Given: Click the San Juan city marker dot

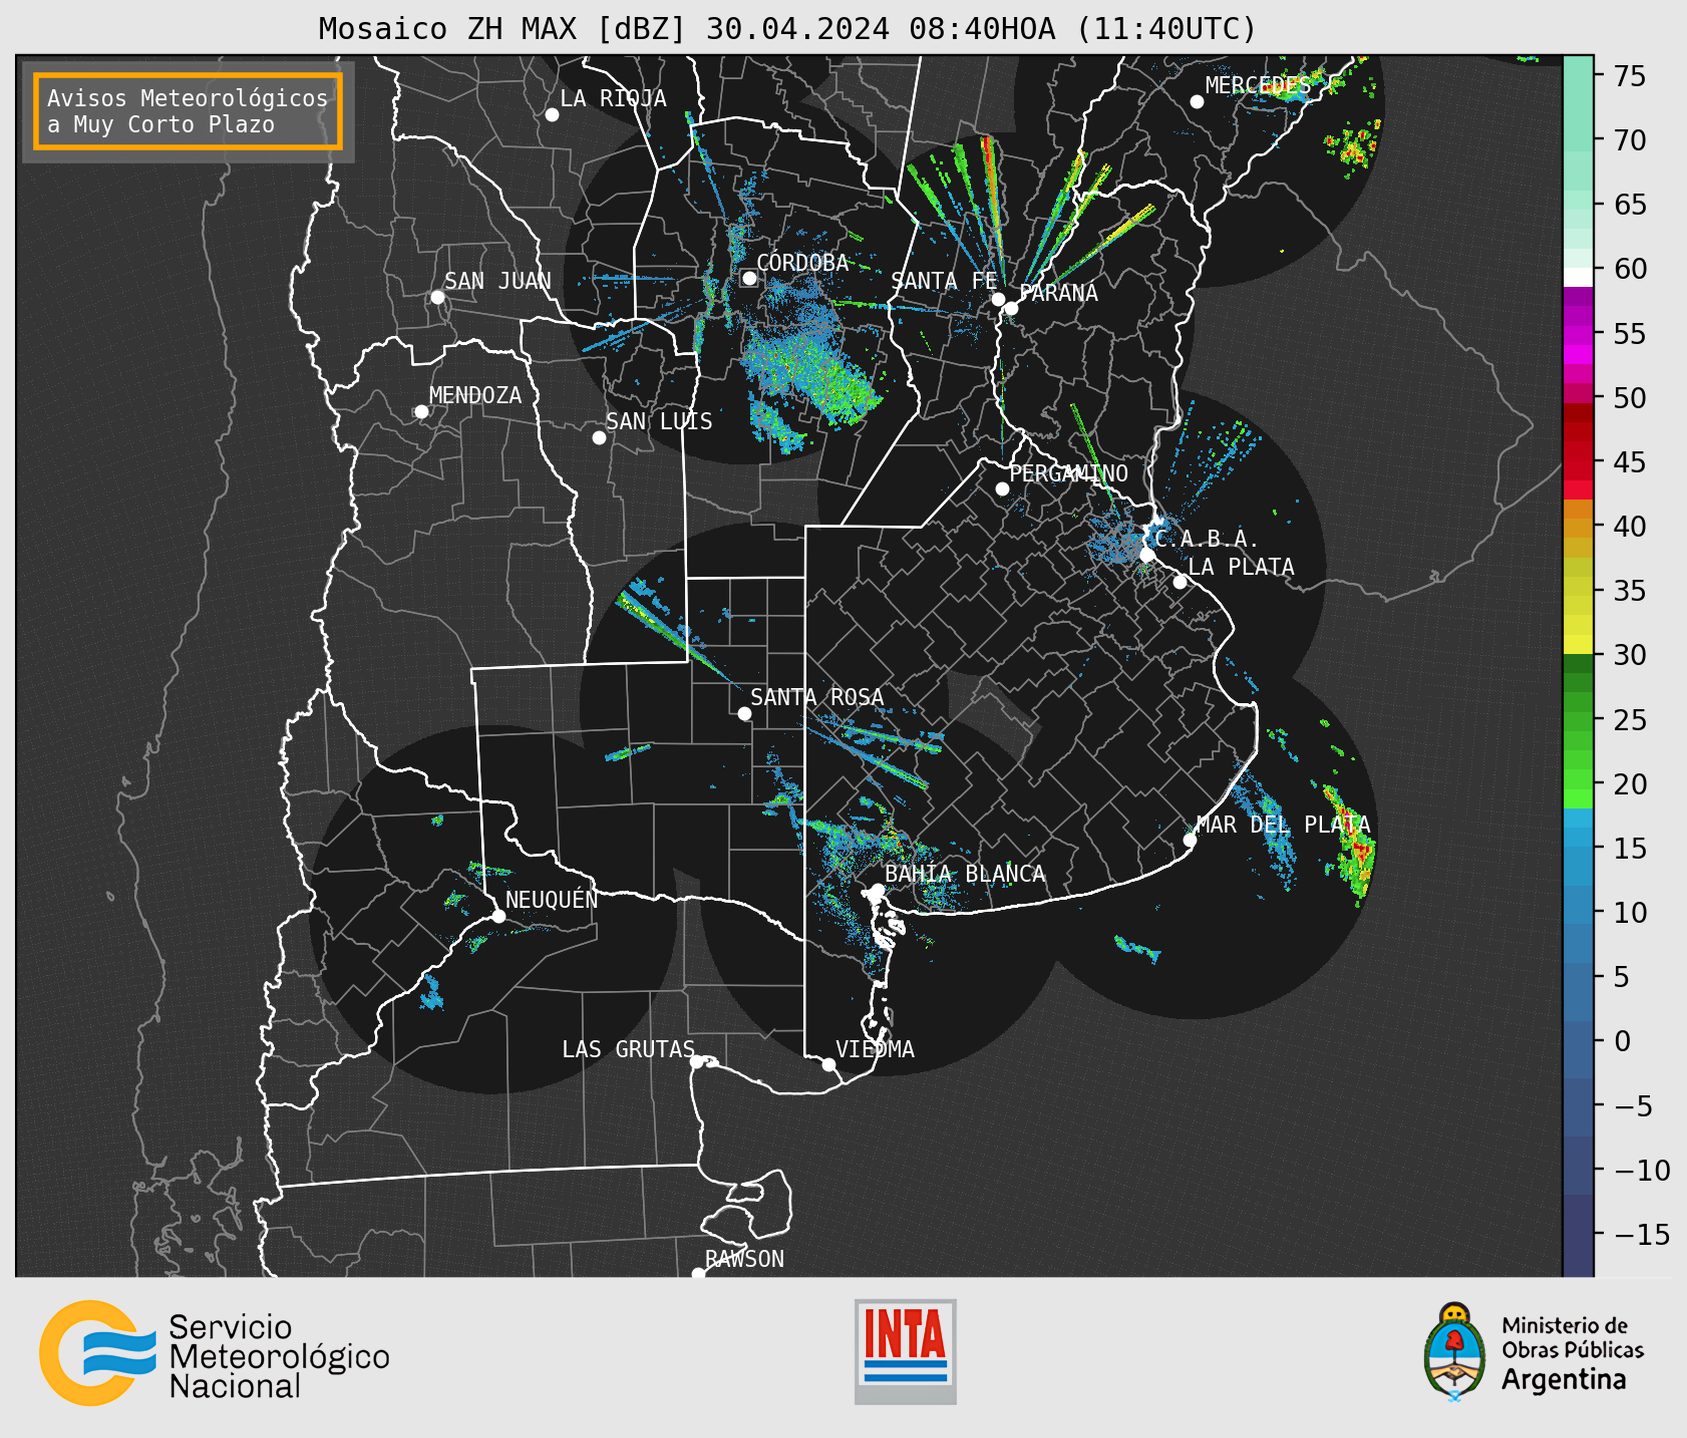Looking at the screenshot, I should point(437,298).
